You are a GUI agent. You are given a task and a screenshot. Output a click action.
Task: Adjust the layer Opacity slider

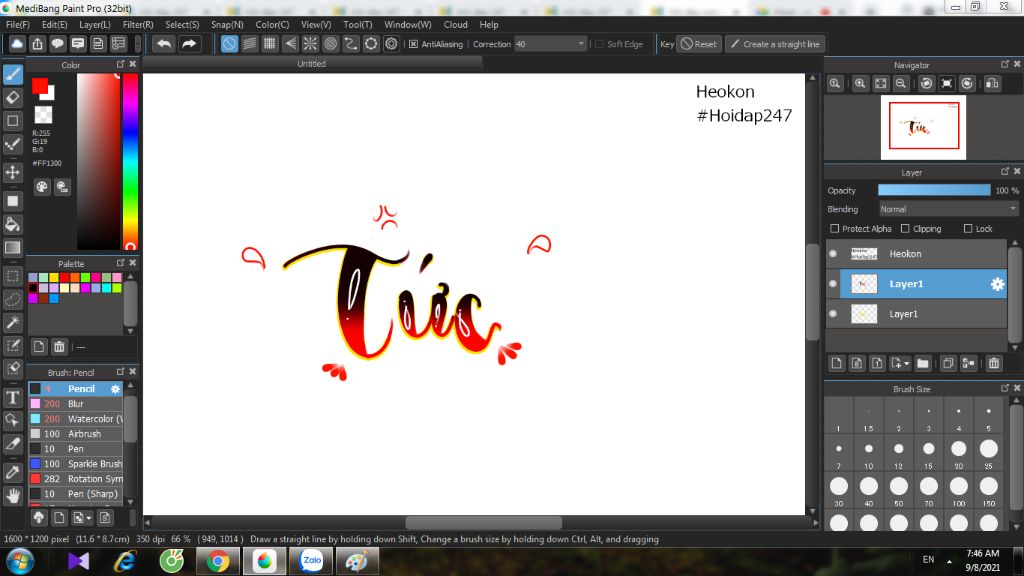(934, 190)
